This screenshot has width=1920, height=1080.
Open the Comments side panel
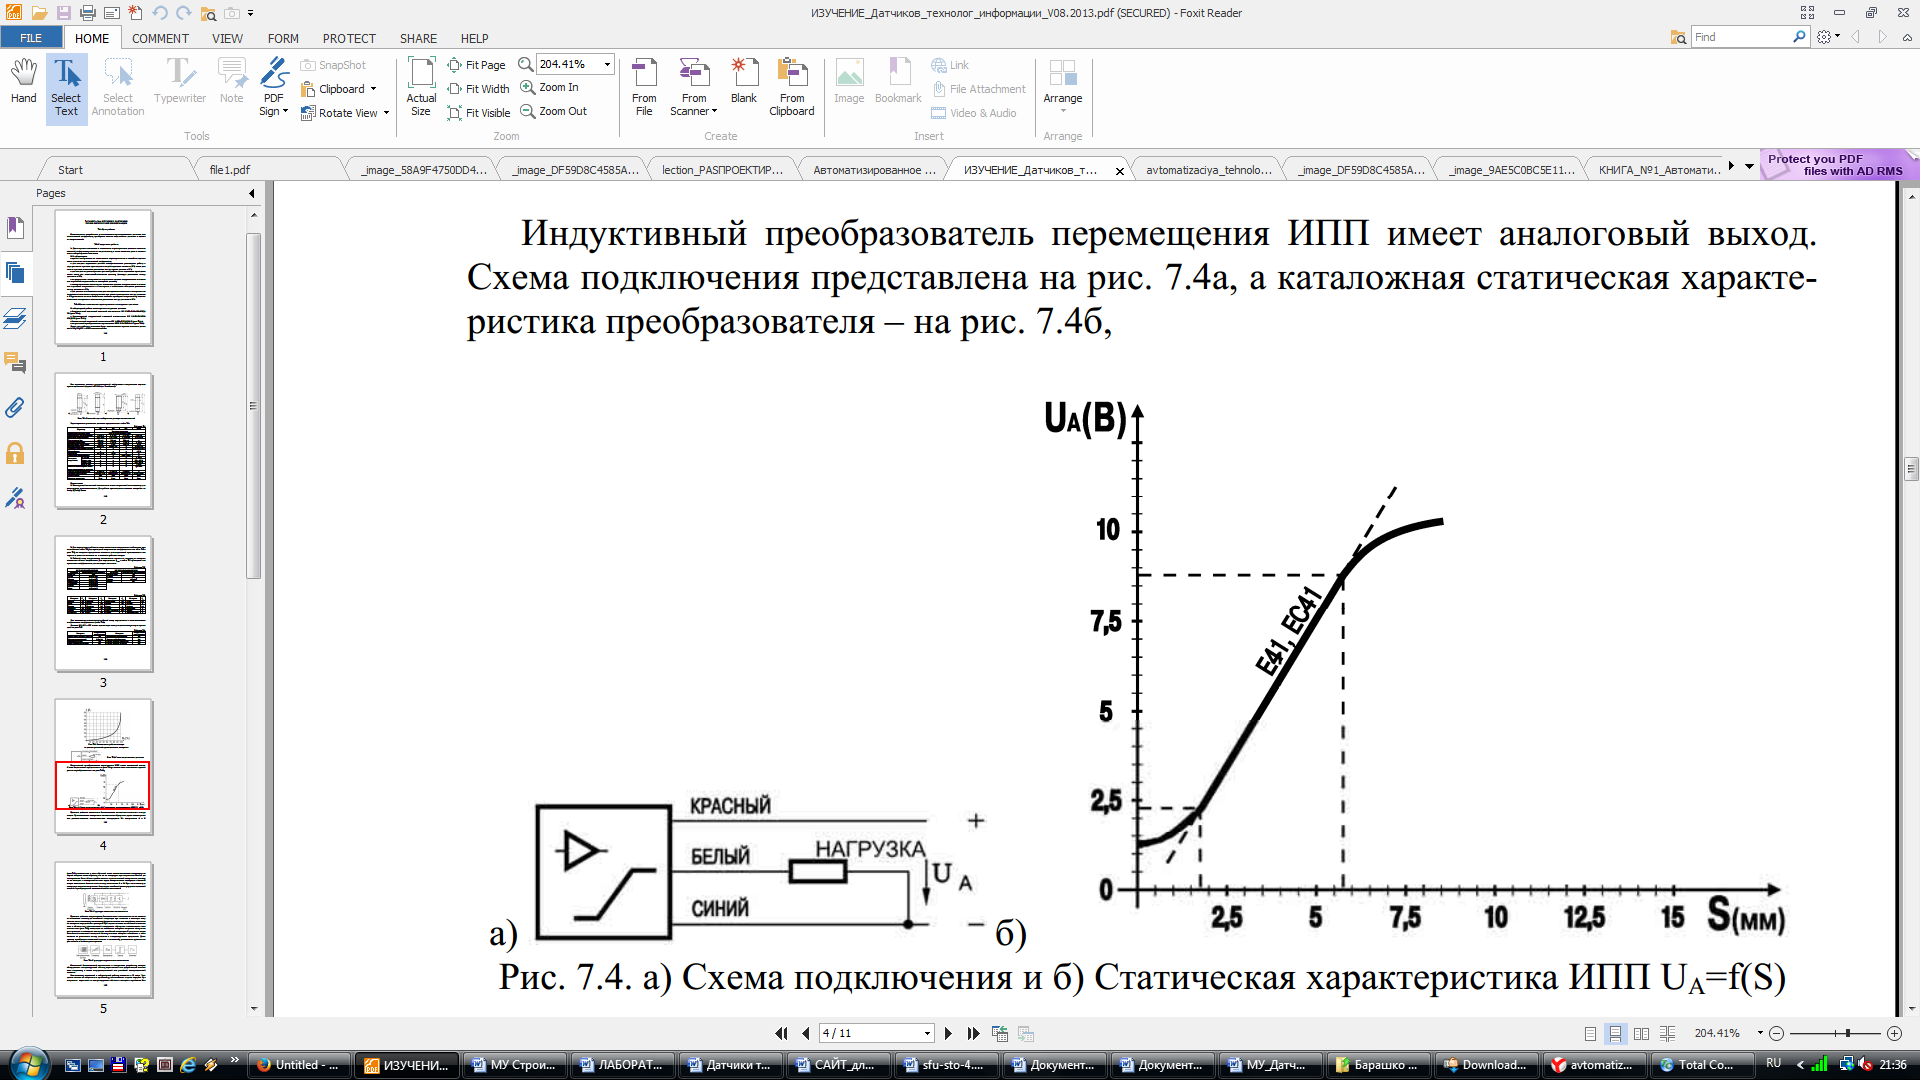(15, 363)
